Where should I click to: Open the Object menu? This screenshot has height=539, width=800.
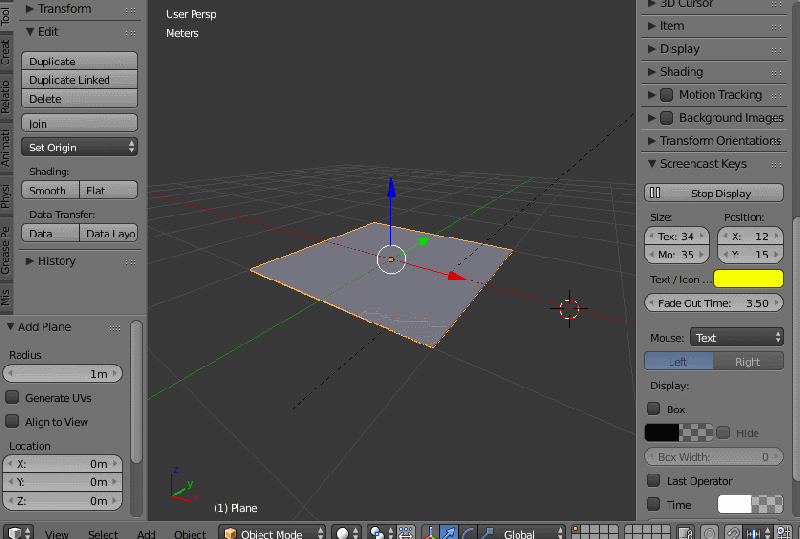point(190,534)
